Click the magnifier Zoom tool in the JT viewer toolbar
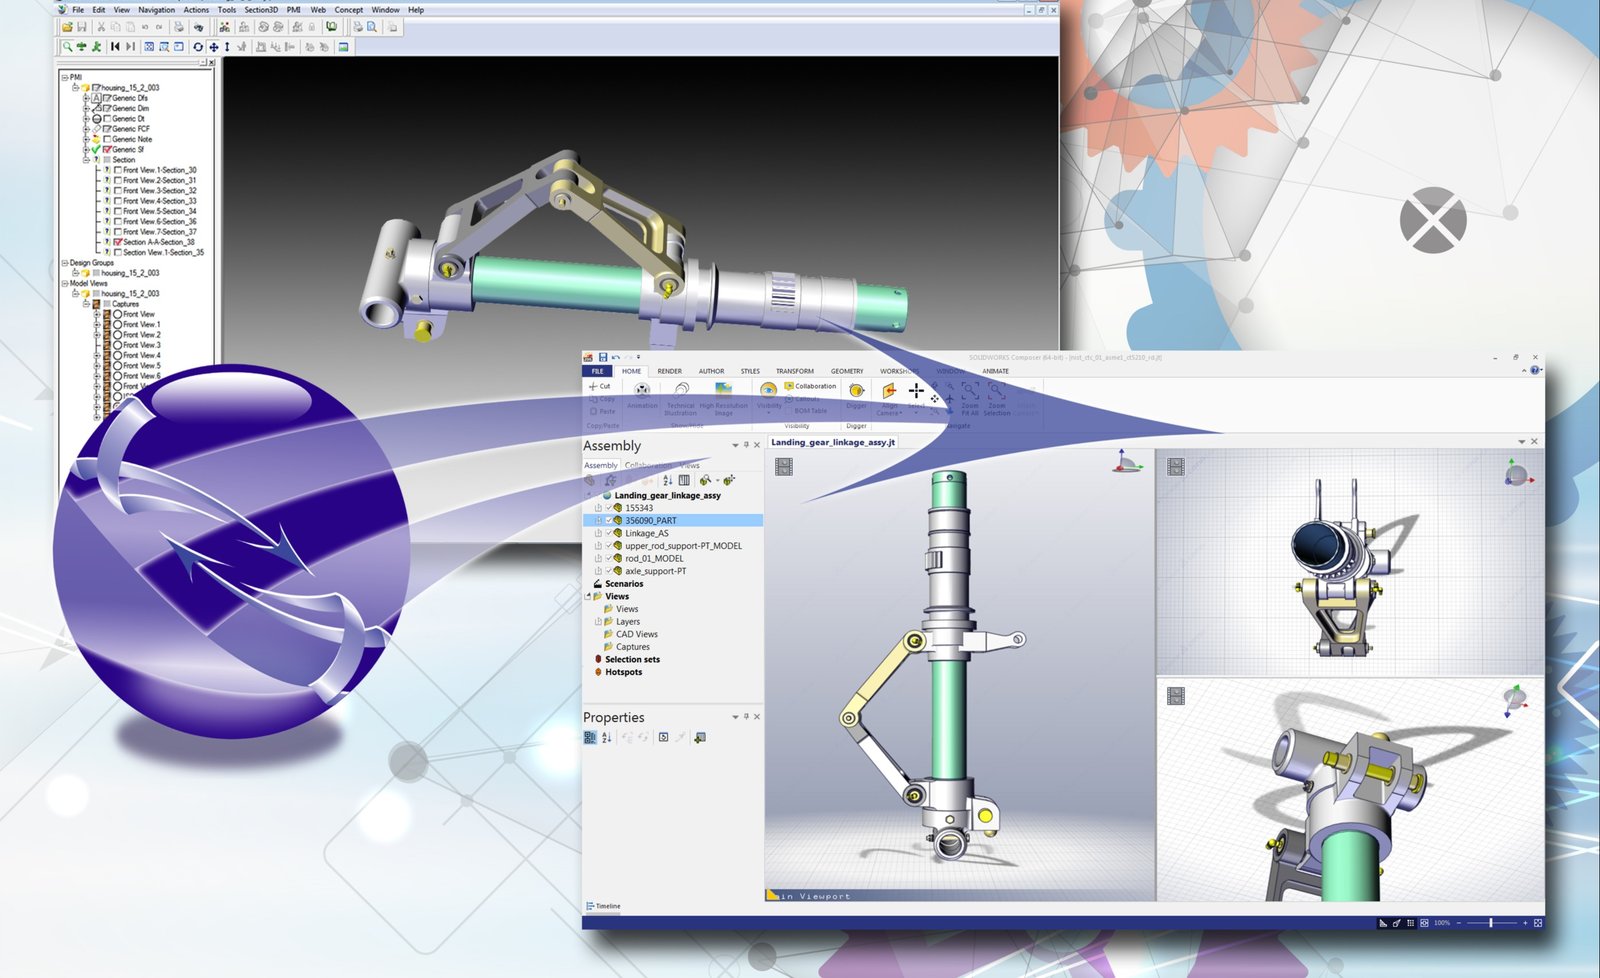This screenshot has height=978, width=1600. point(67,47)
